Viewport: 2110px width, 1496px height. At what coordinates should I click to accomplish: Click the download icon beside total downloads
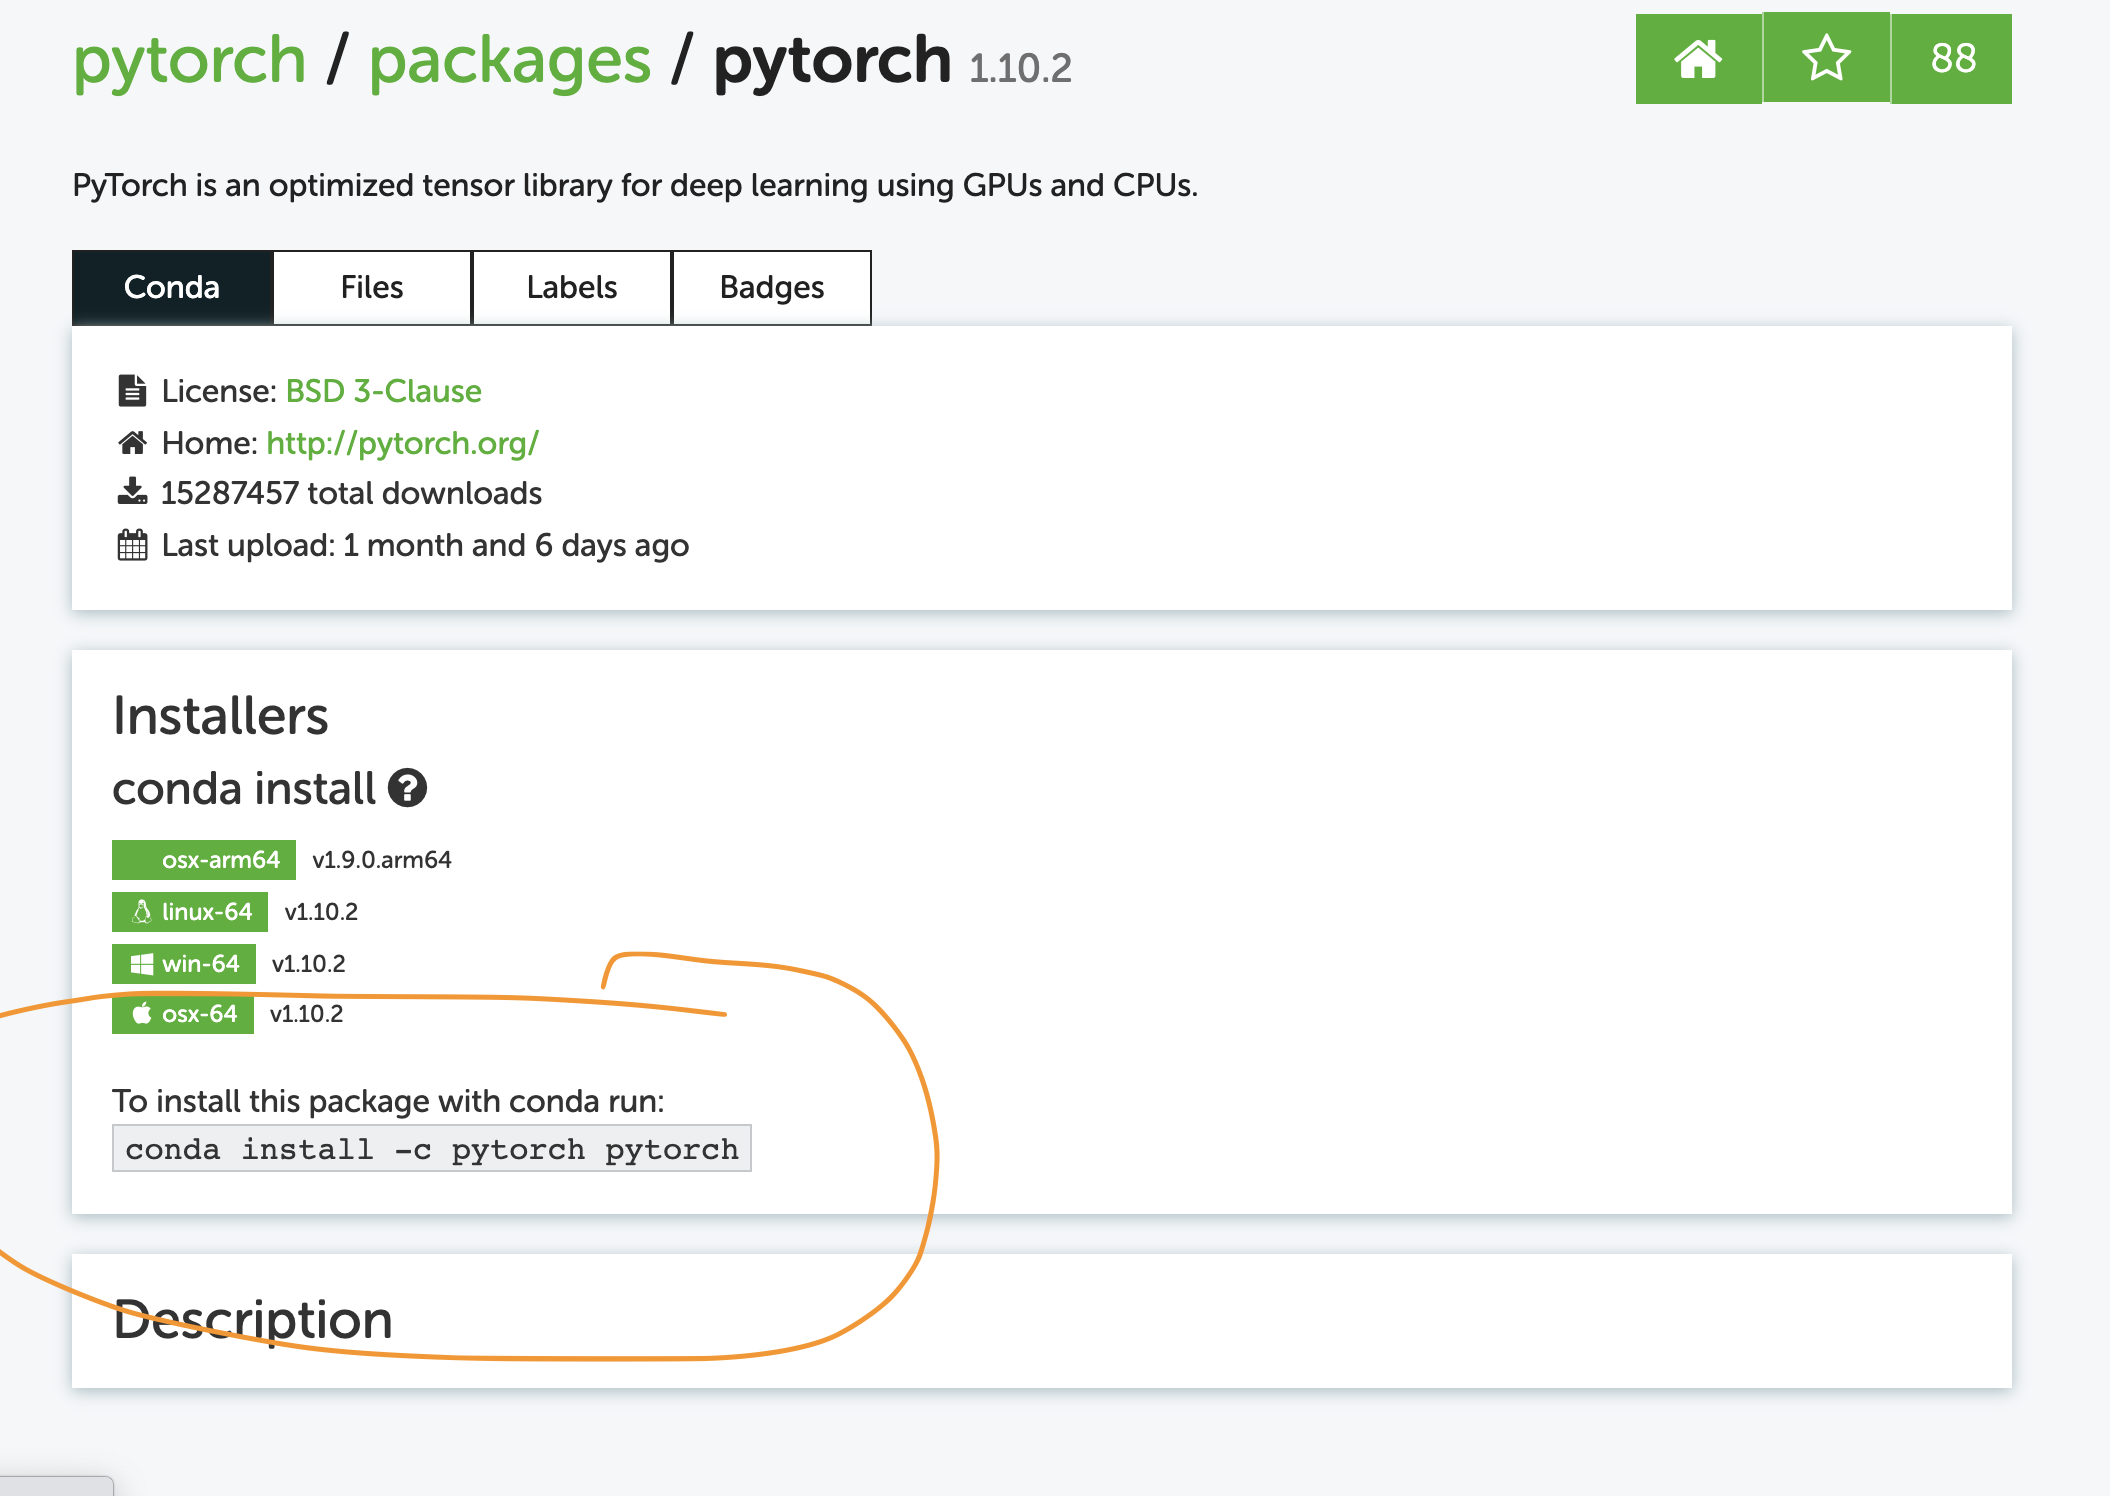pyautogui.click(x=131, y=491)
